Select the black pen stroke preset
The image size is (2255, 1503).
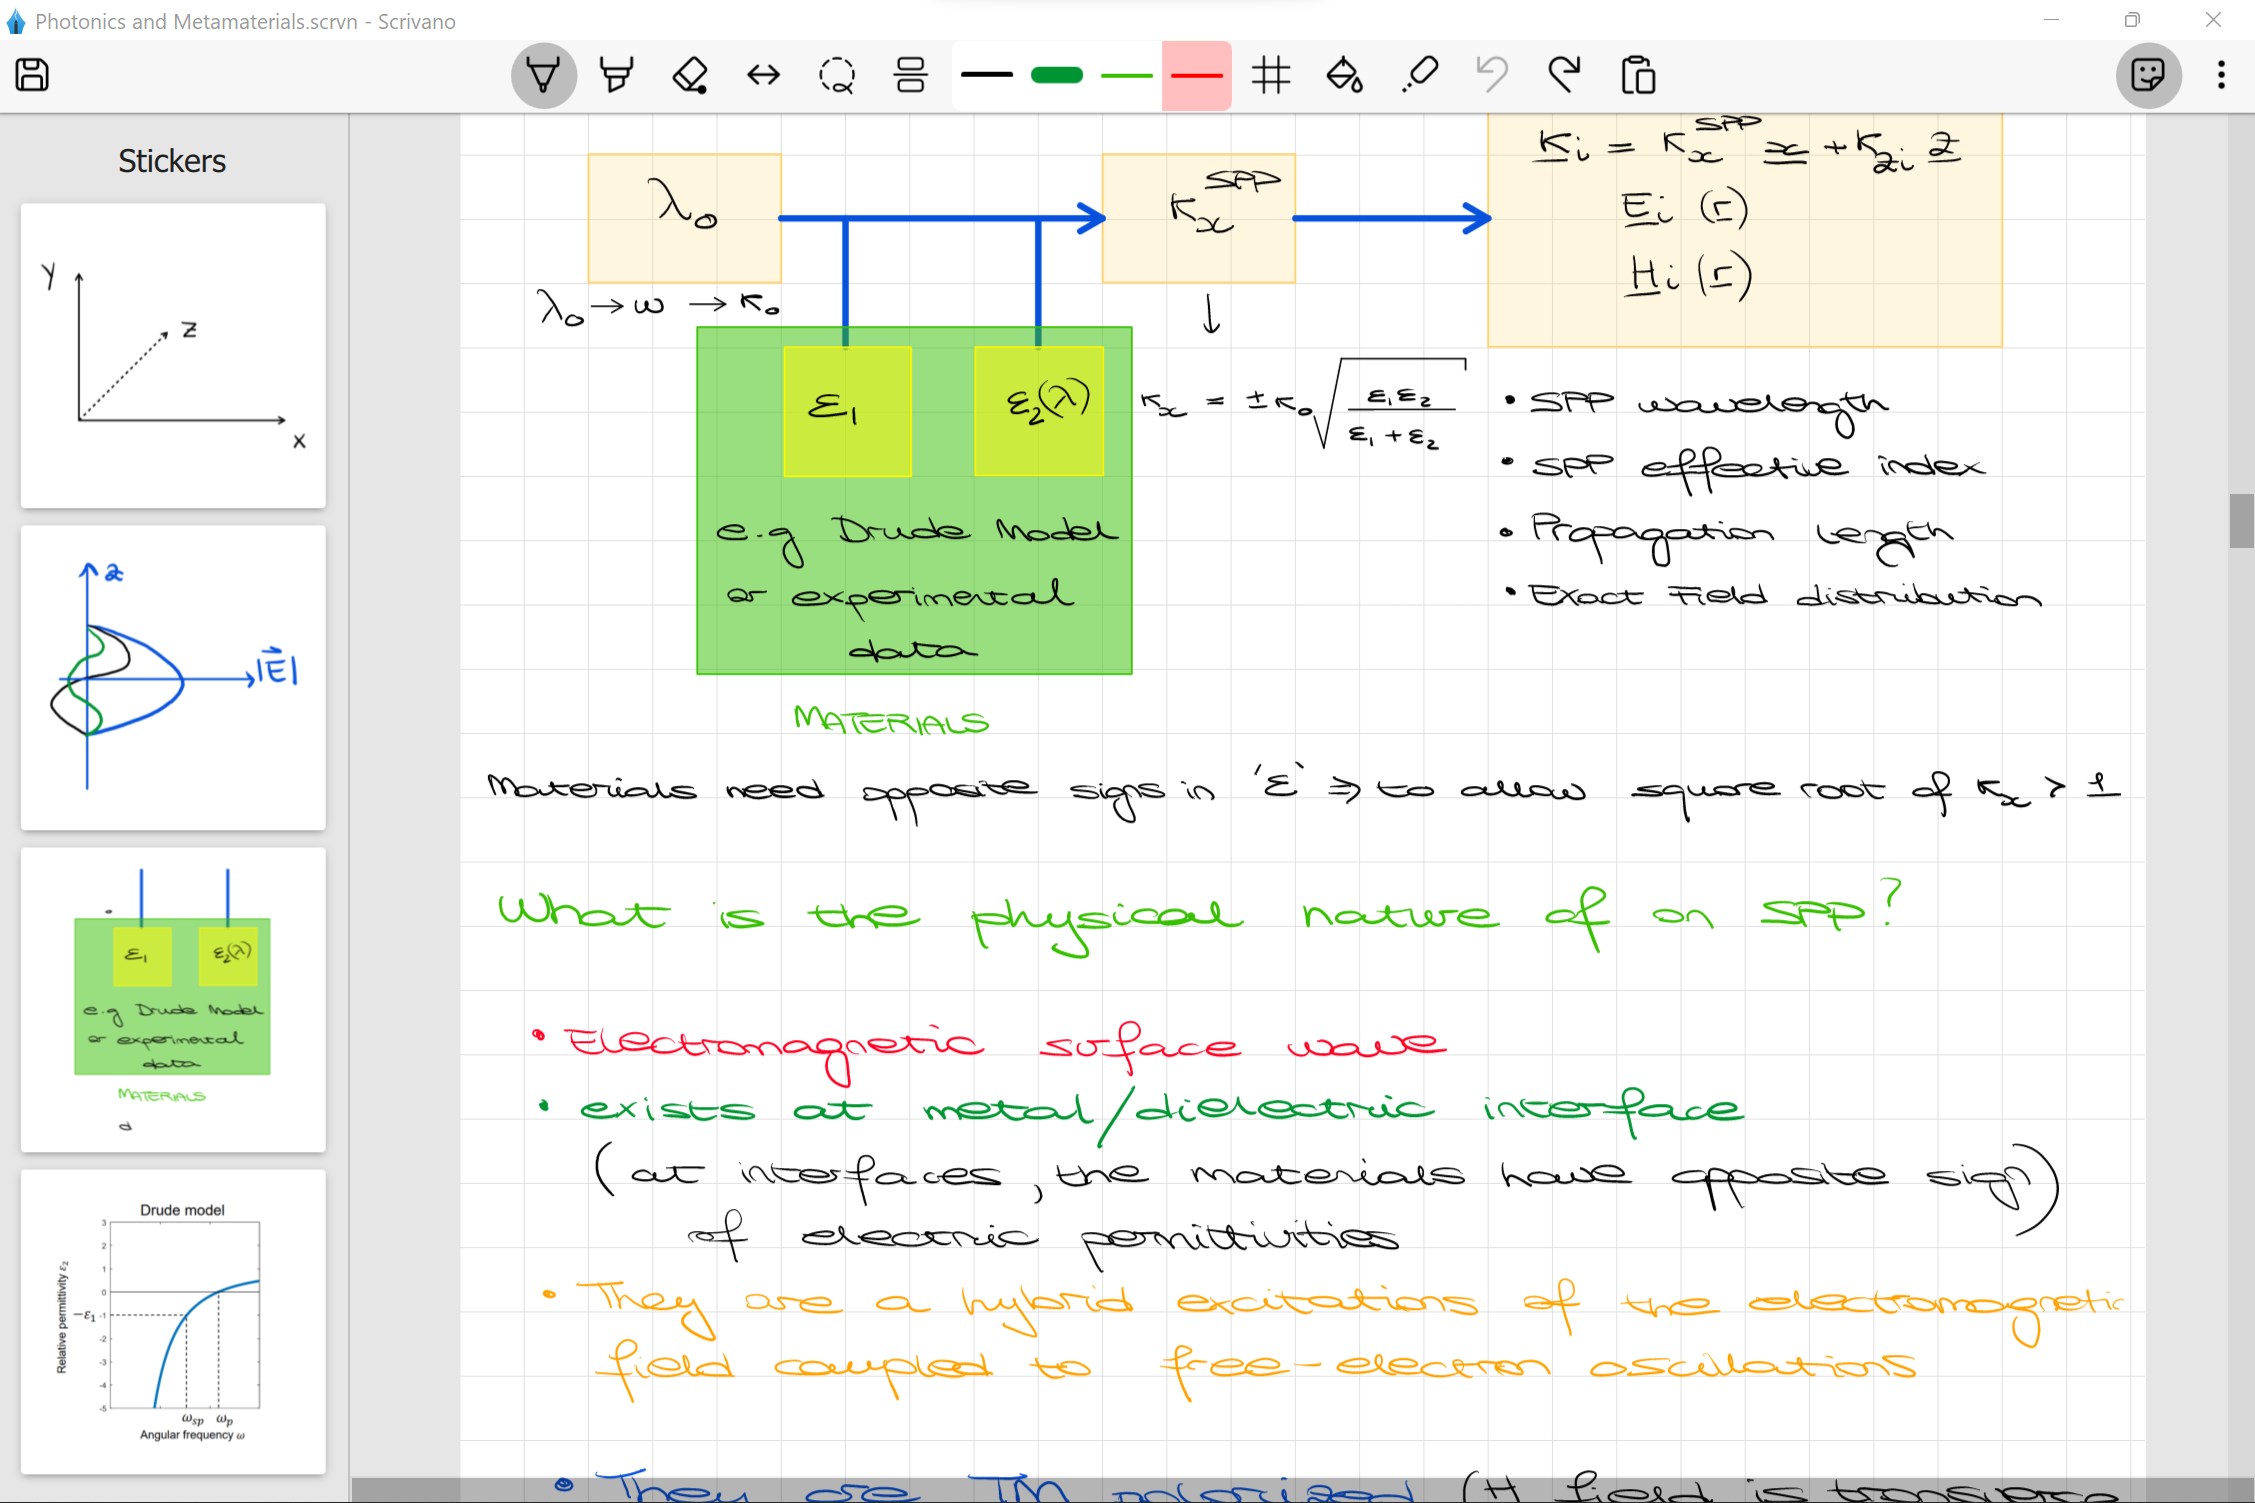[989, 75]
